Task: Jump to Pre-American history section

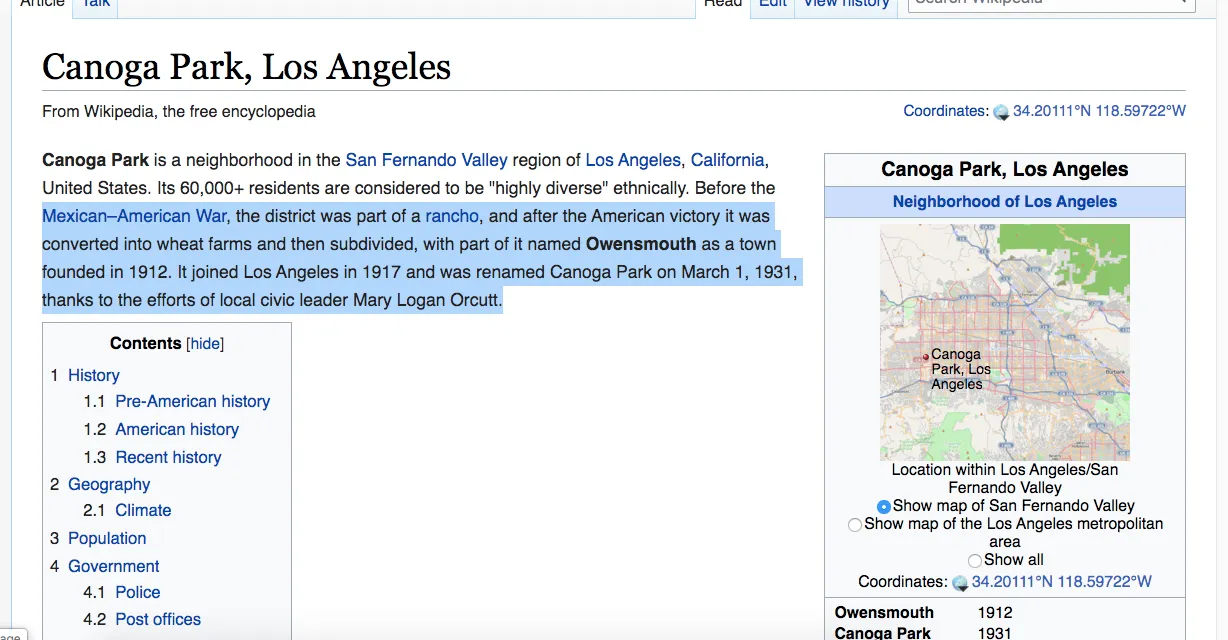Action: click(193, 401)
